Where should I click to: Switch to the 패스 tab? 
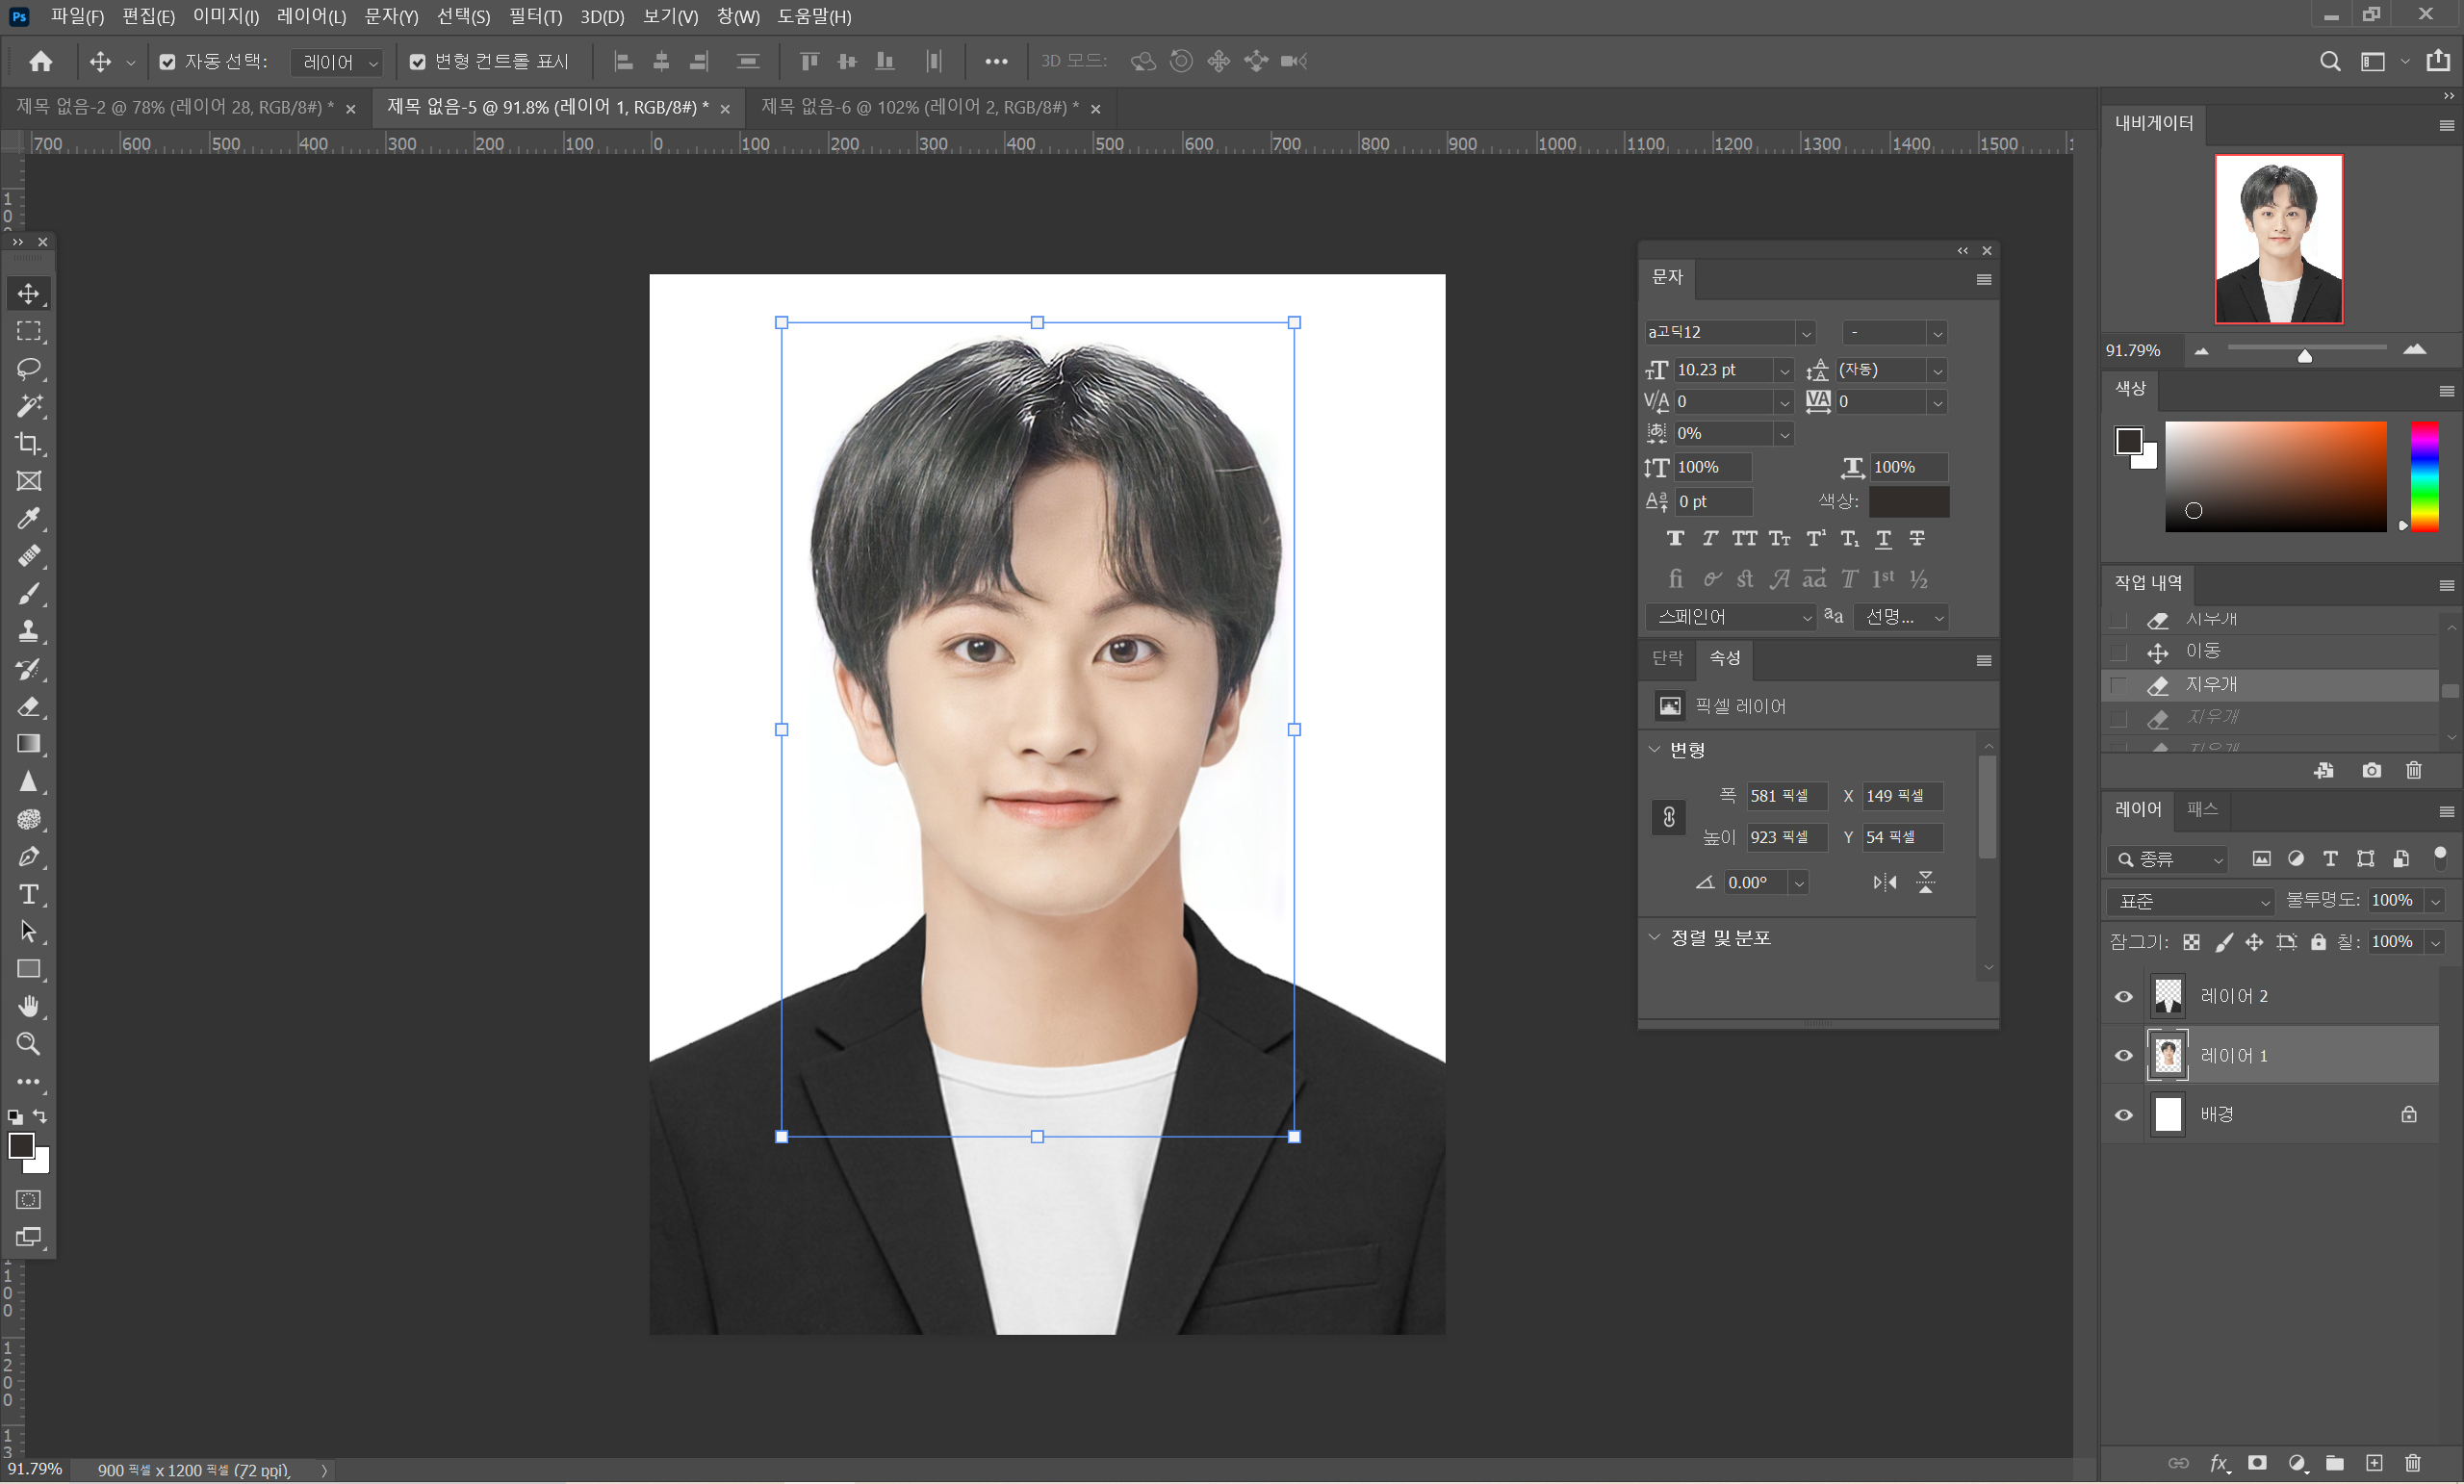(x=2201, y=809)
